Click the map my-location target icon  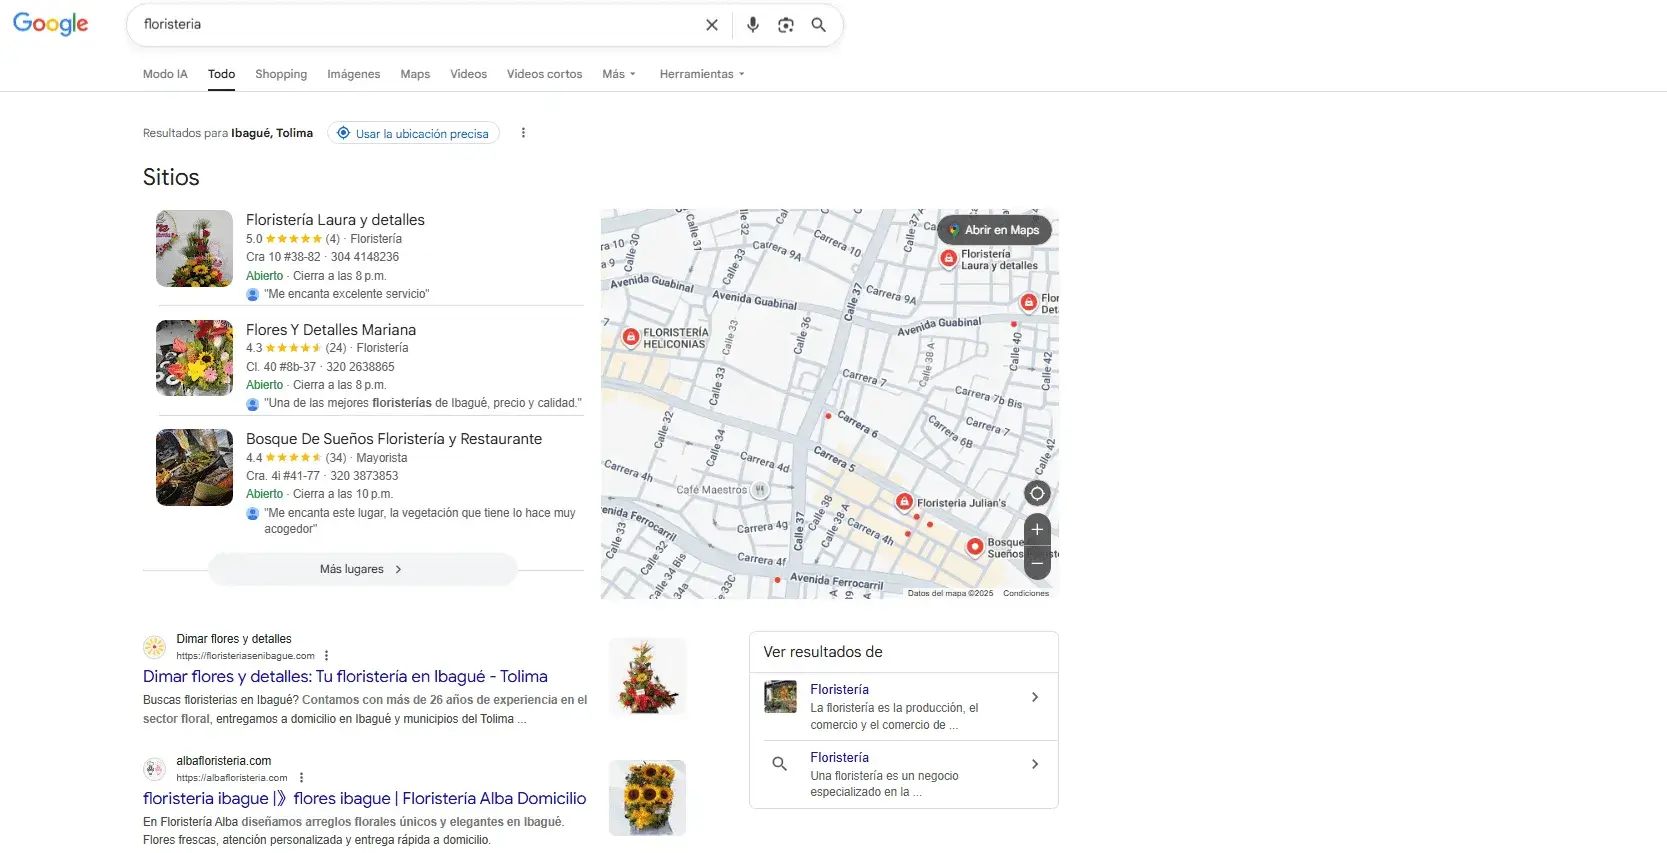pyautogui.click(x=1037, y=493)
